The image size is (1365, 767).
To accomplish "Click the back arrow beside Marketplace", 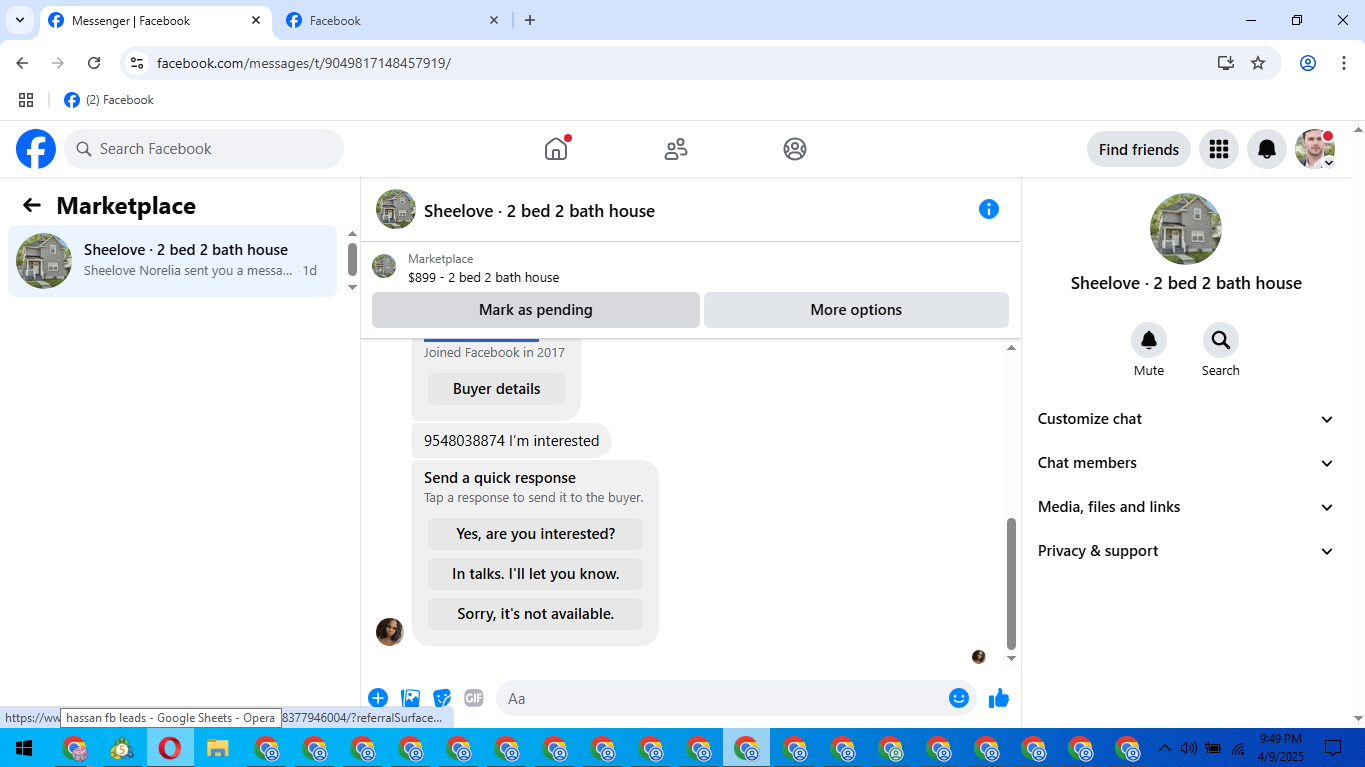I will click(x=32, y=205).
